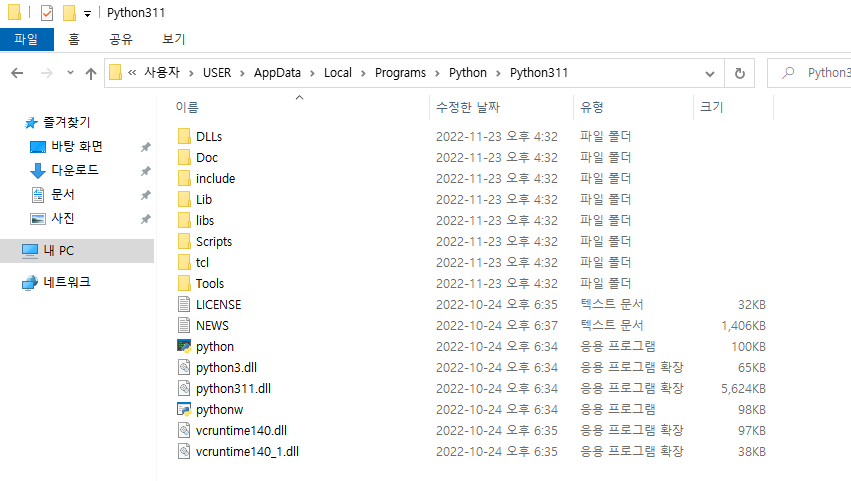
Task: Switch to the 공유 ribbon tab
Action: pyautogui.click(x=120, y=39)
